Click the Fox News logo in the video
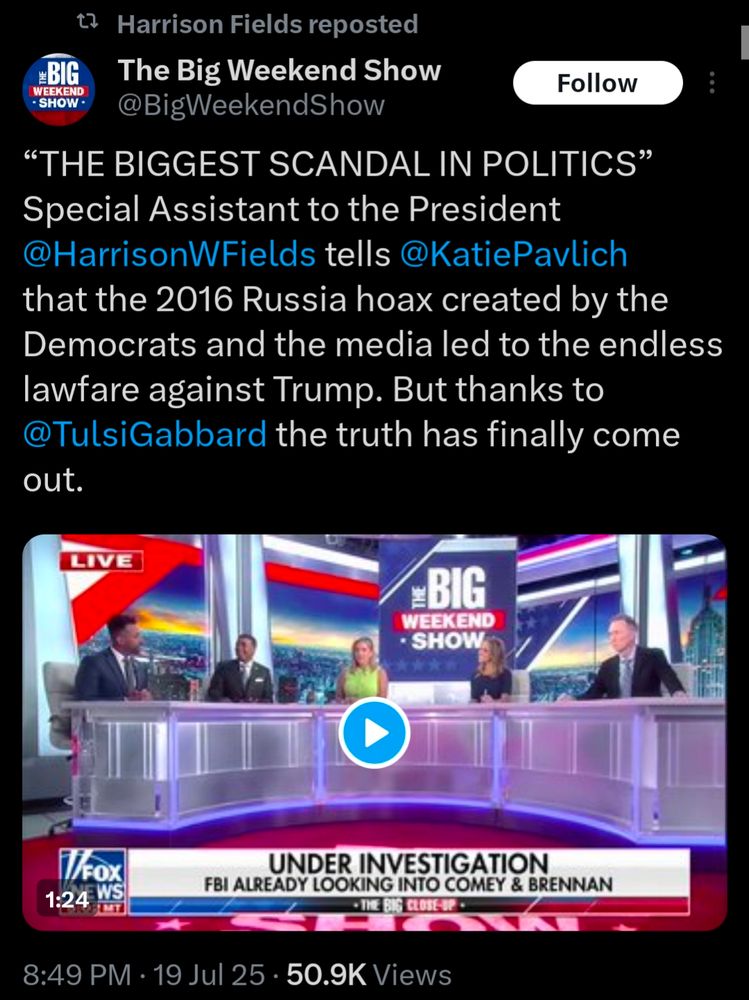 click(93, 882)
